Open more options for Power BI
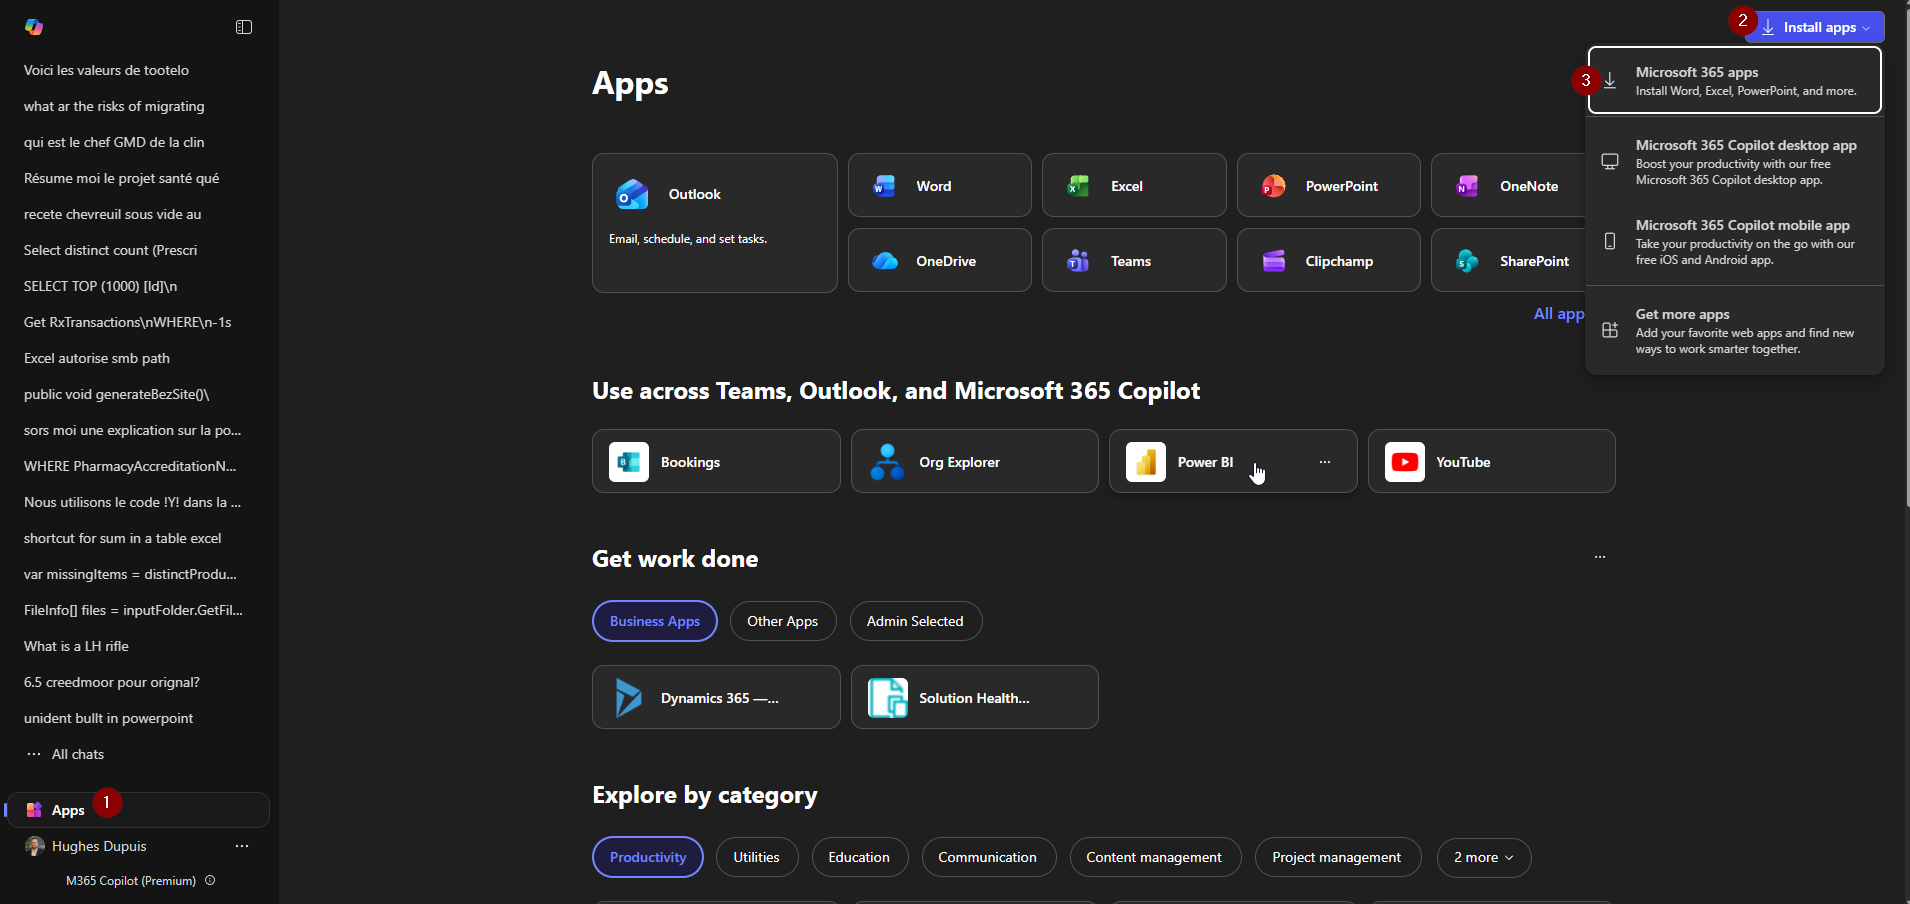1910x904 pixels. 1325,462
